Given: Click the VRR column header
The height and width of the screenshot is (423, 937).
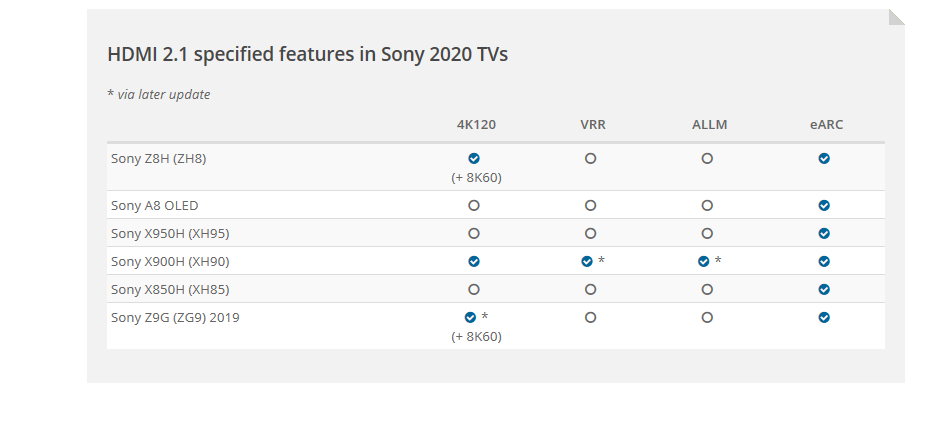Looking at the screenshot, I should pos(593,125).
